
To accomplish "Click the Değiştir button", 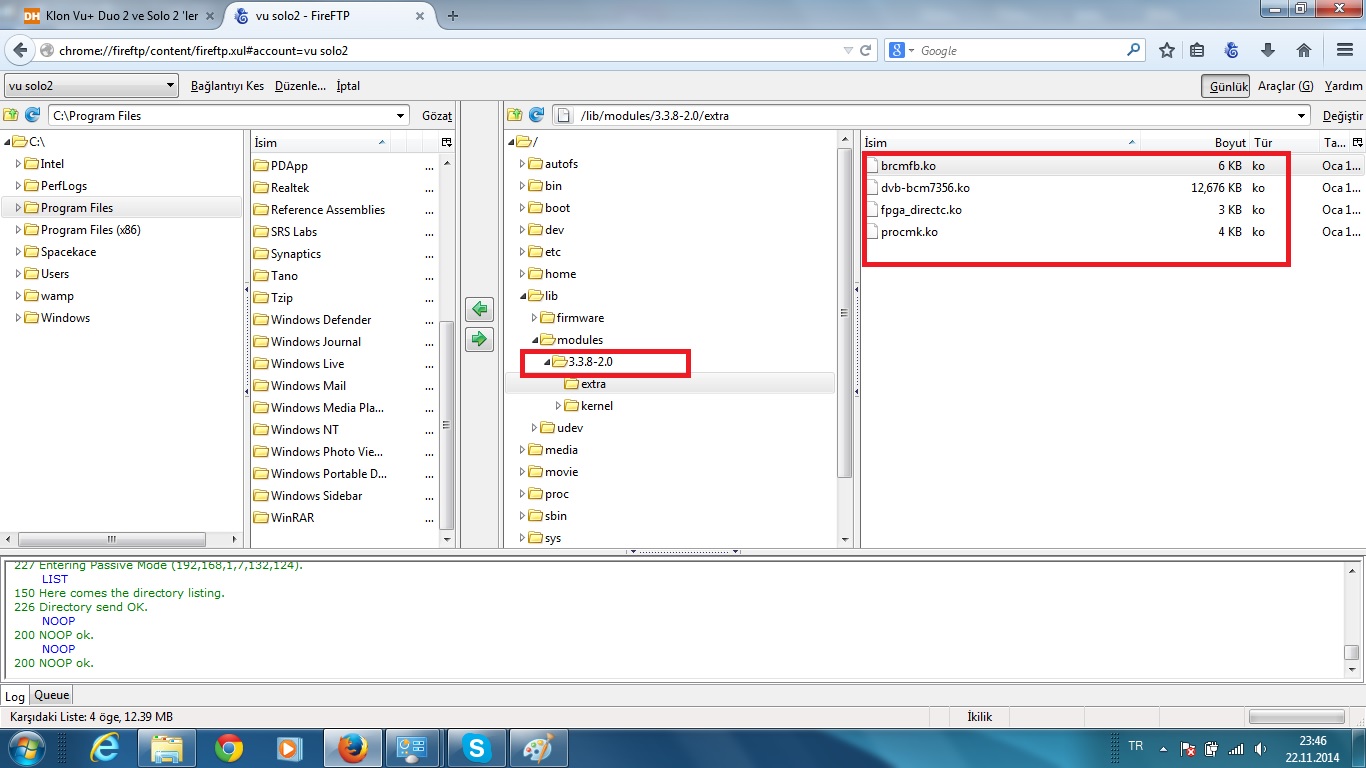I will click(x=1342, y=116).
